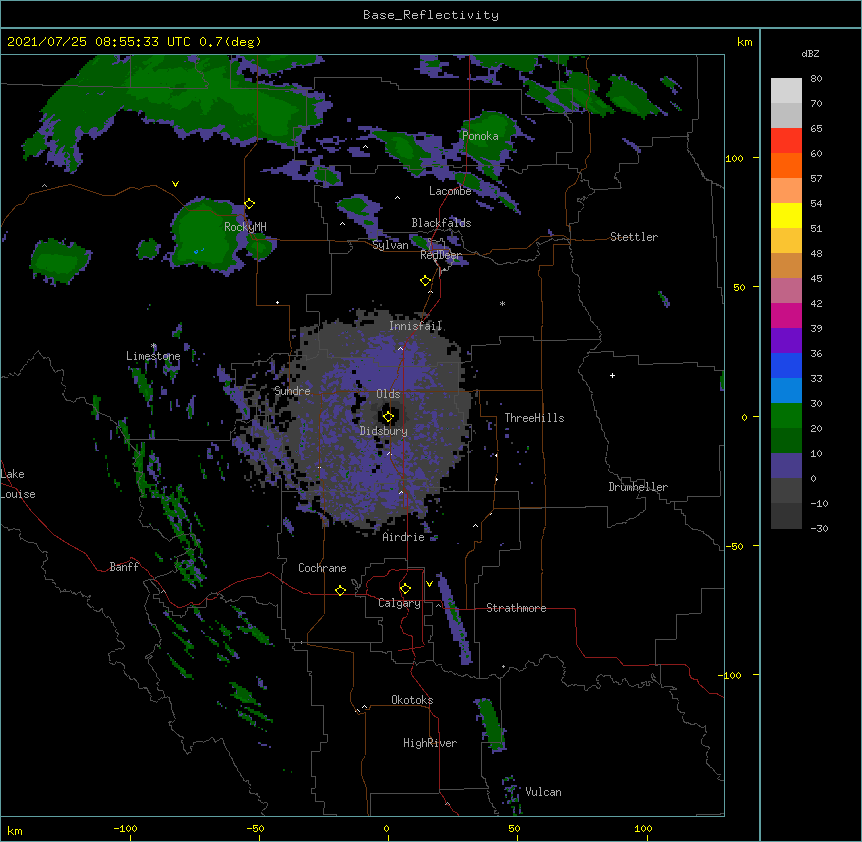Click the km unit label at top right
The width and height of the screenshot is (862, 842).
click(745, 42)
